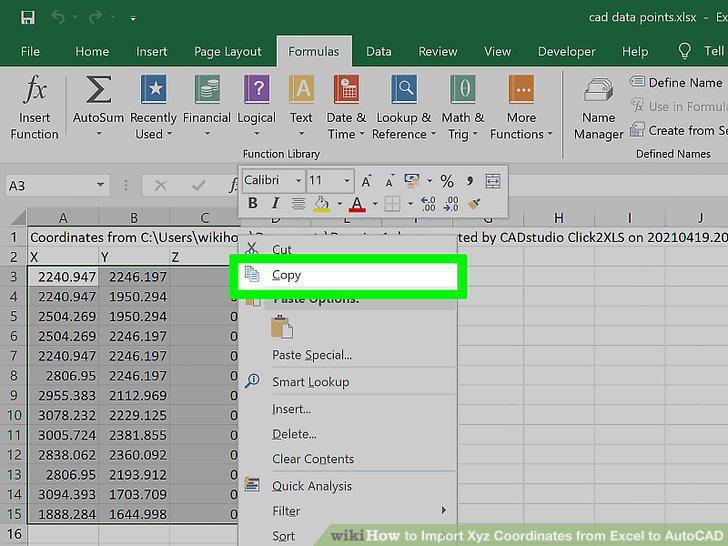Expand the Name Box dropdown arrow
728x546 pixels.
(100, 185)
